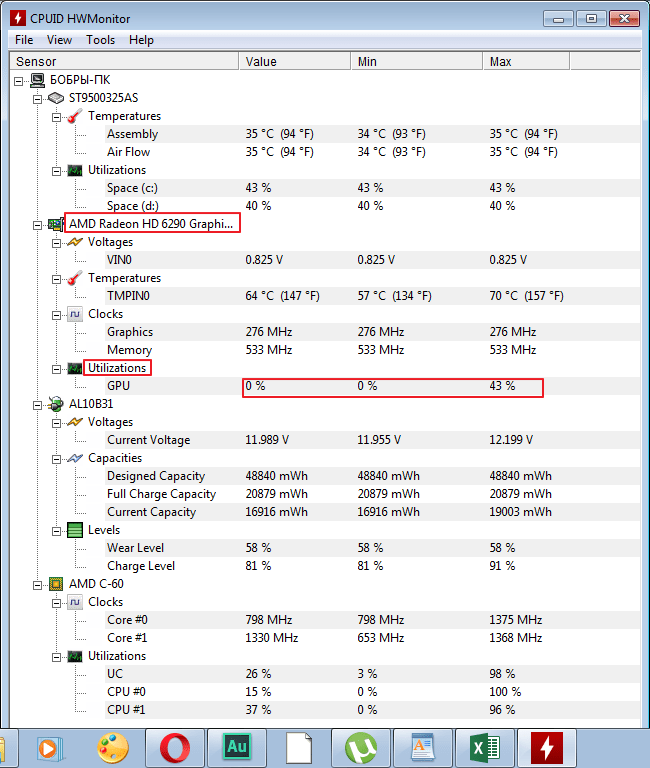
Task: Open the Help menu
Action: [141, 40]
